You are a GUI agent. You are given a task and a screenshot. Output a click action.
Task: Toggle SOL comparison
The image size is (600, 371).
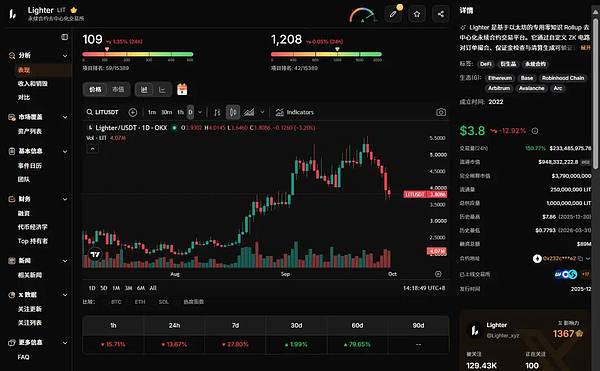click(x=163, y=302)
